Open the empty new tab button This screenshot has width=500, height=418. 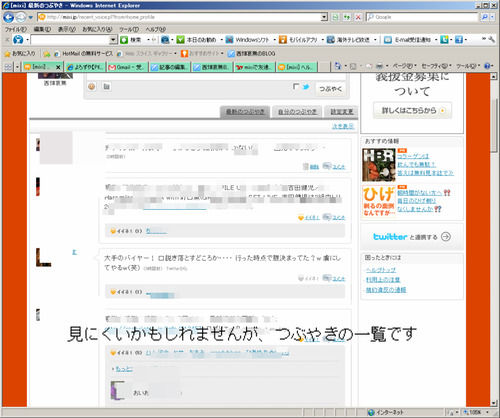tap(324, 67)
